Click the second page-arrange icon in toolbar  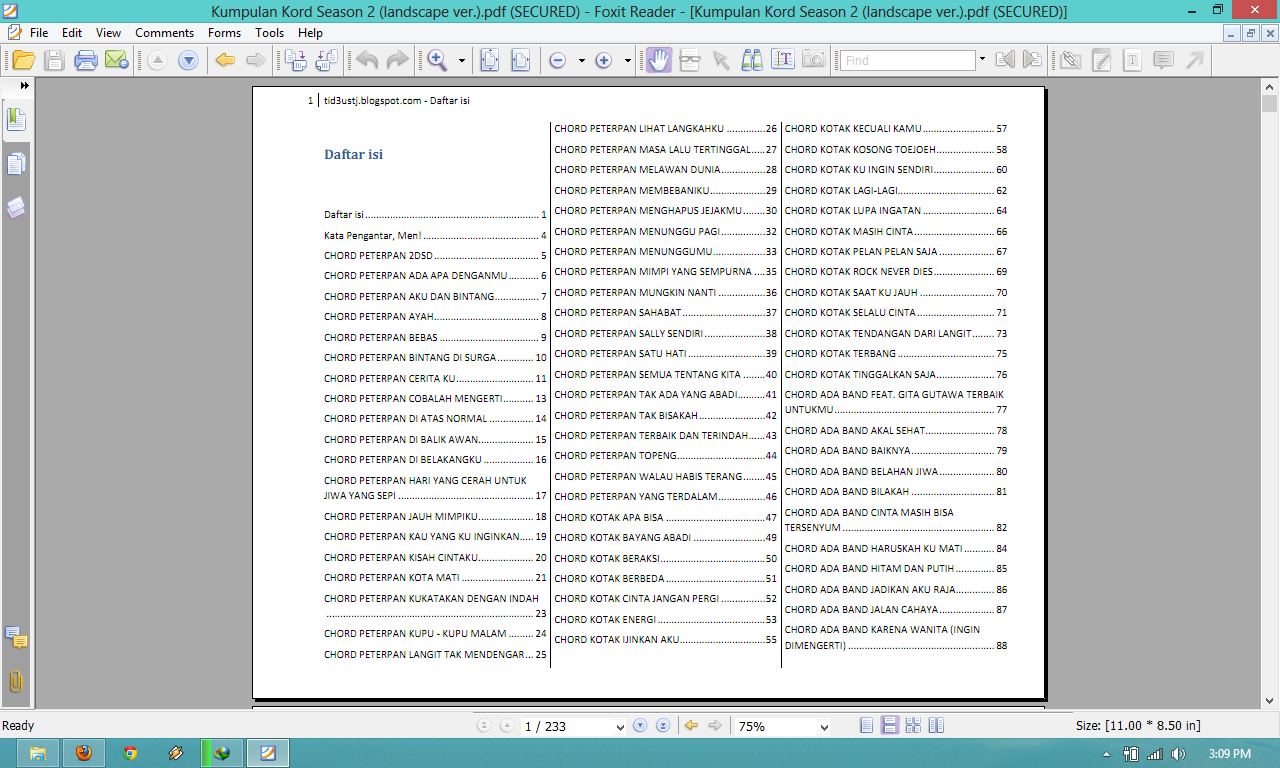(x=327, y=61)
